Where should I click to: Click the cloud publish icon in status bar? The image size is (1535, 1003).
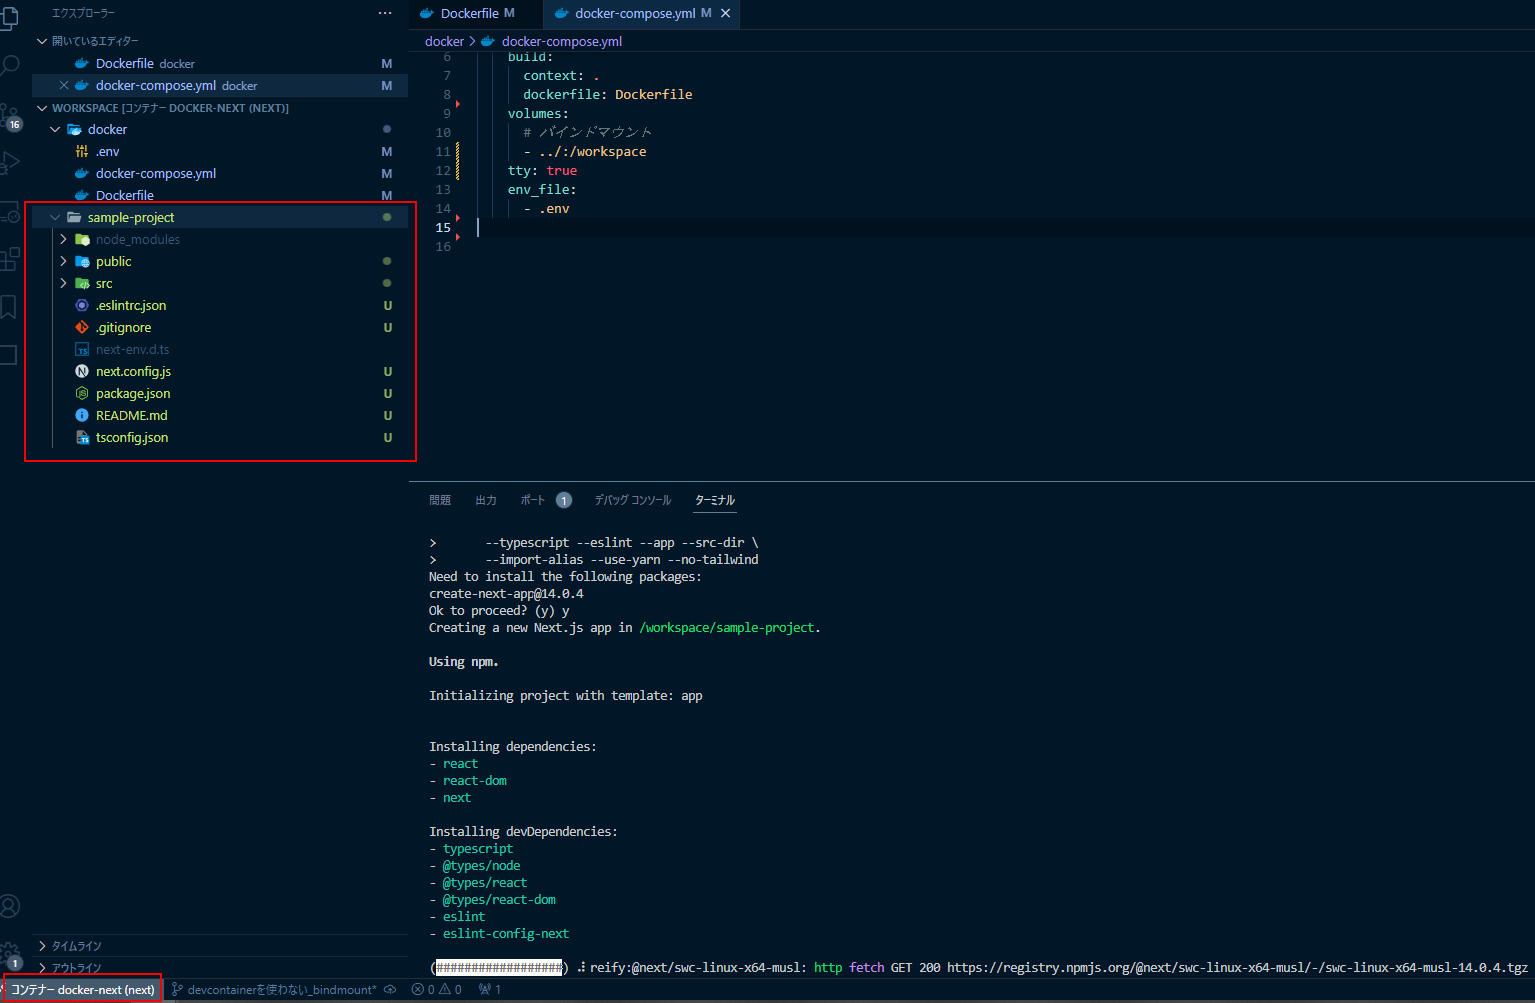(x=390, y=990)
